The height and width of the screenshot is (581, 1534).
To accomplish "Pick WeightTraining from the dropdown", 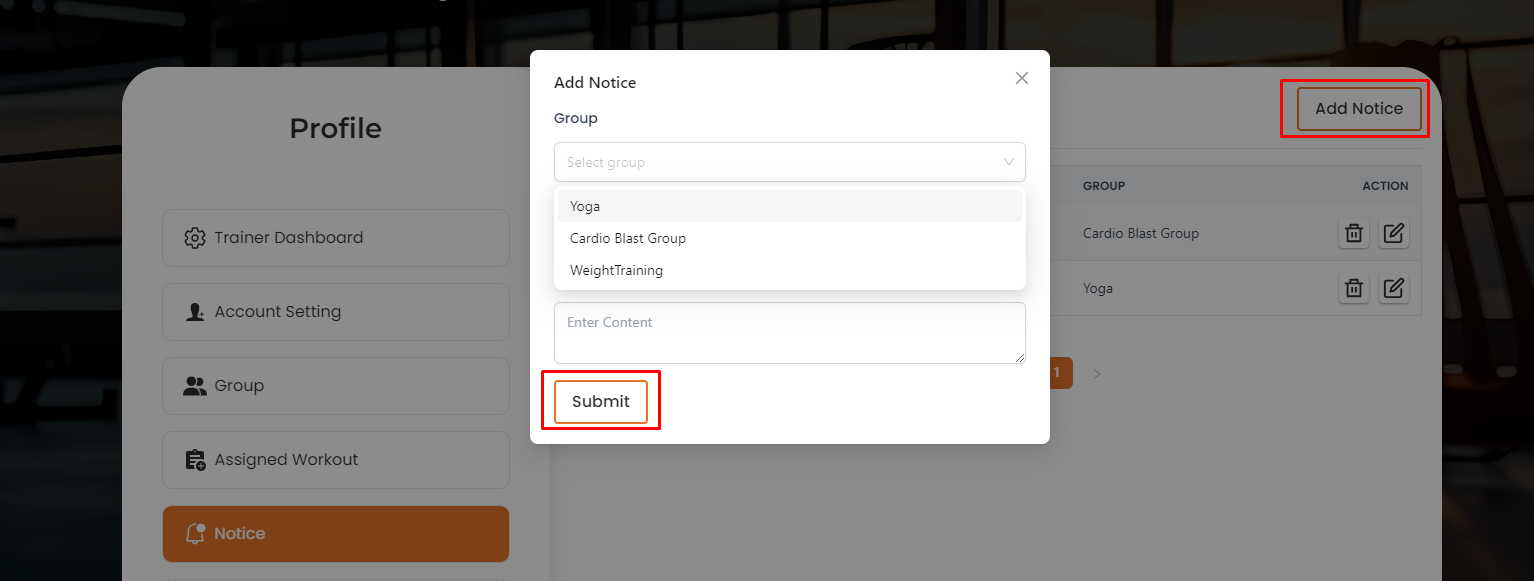I will [616, 270].
